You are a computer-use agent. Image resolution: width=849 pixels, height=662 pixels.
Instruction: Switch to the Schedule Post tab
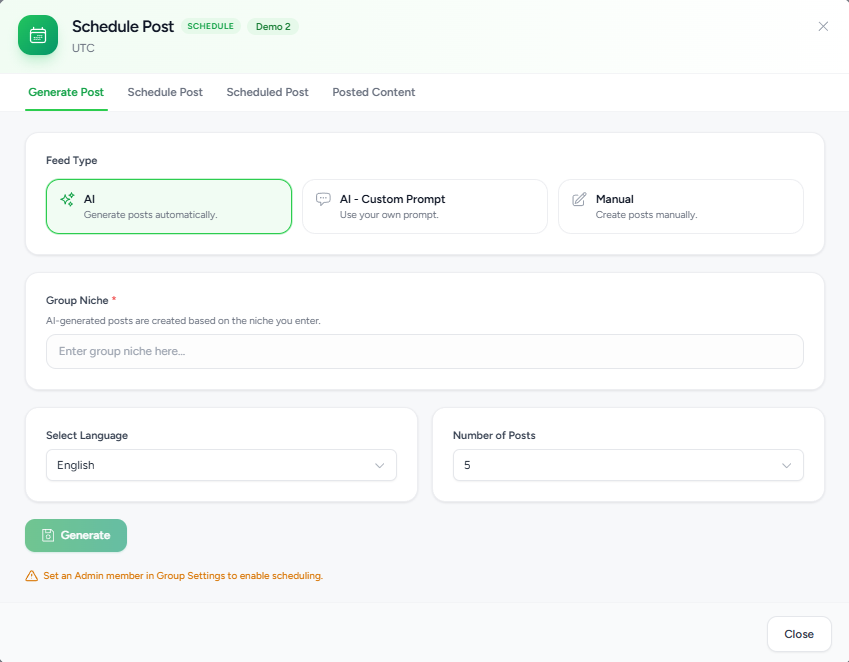click(x=165, y=93)
